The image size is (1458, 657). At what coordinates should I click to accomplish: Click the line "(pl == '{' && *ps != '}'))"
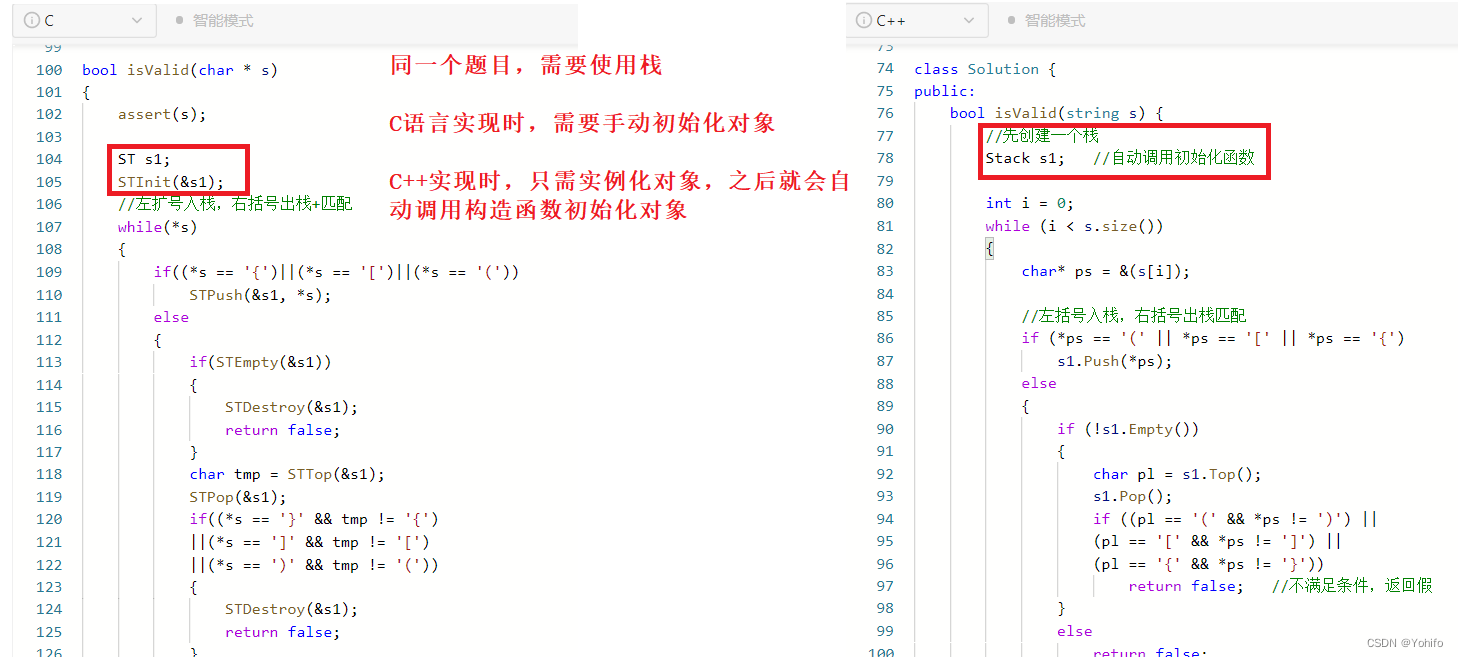1208,564
